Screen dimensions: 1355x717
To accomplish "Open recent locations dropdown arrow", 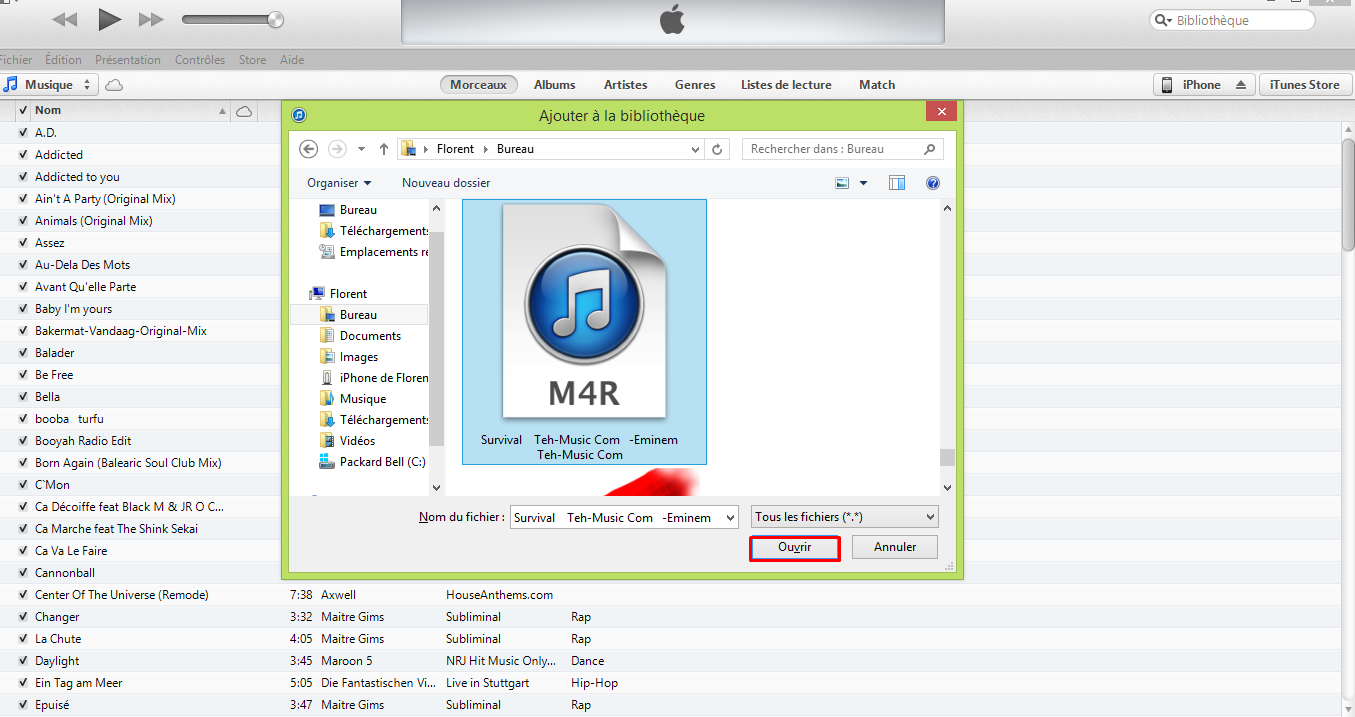I will click(x=362, y=149).
